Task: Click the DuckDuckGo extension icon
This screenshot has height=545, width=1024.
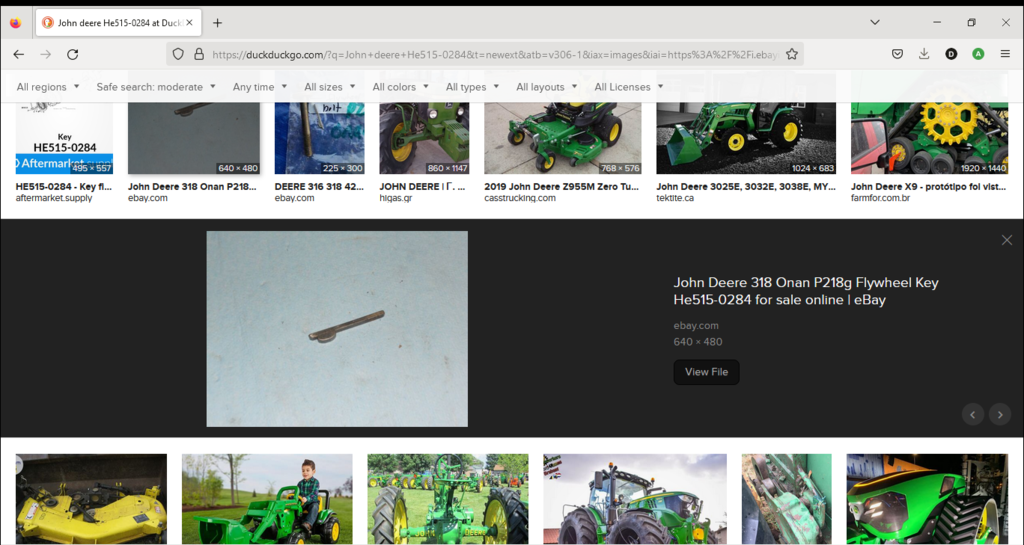Action: tap(951, 54)
